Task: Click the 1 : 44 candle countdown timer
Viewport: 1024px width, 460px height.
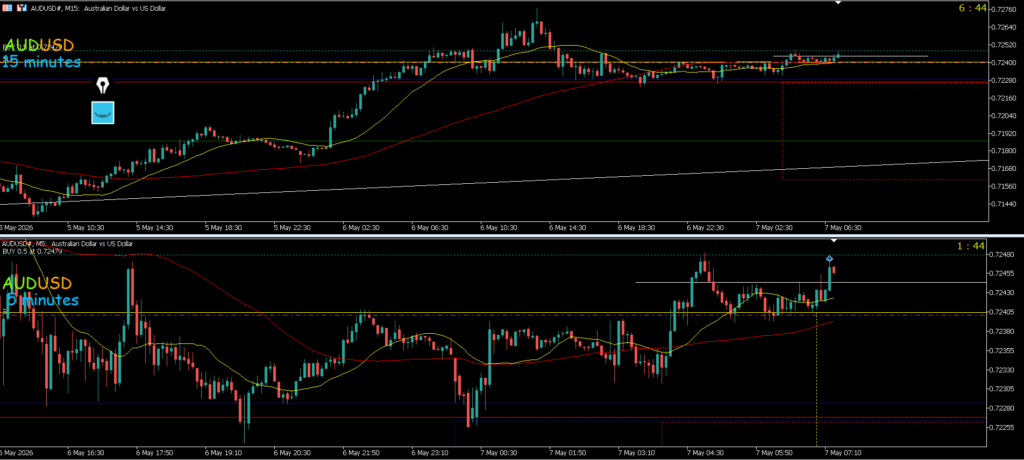Action: (972, 245)
